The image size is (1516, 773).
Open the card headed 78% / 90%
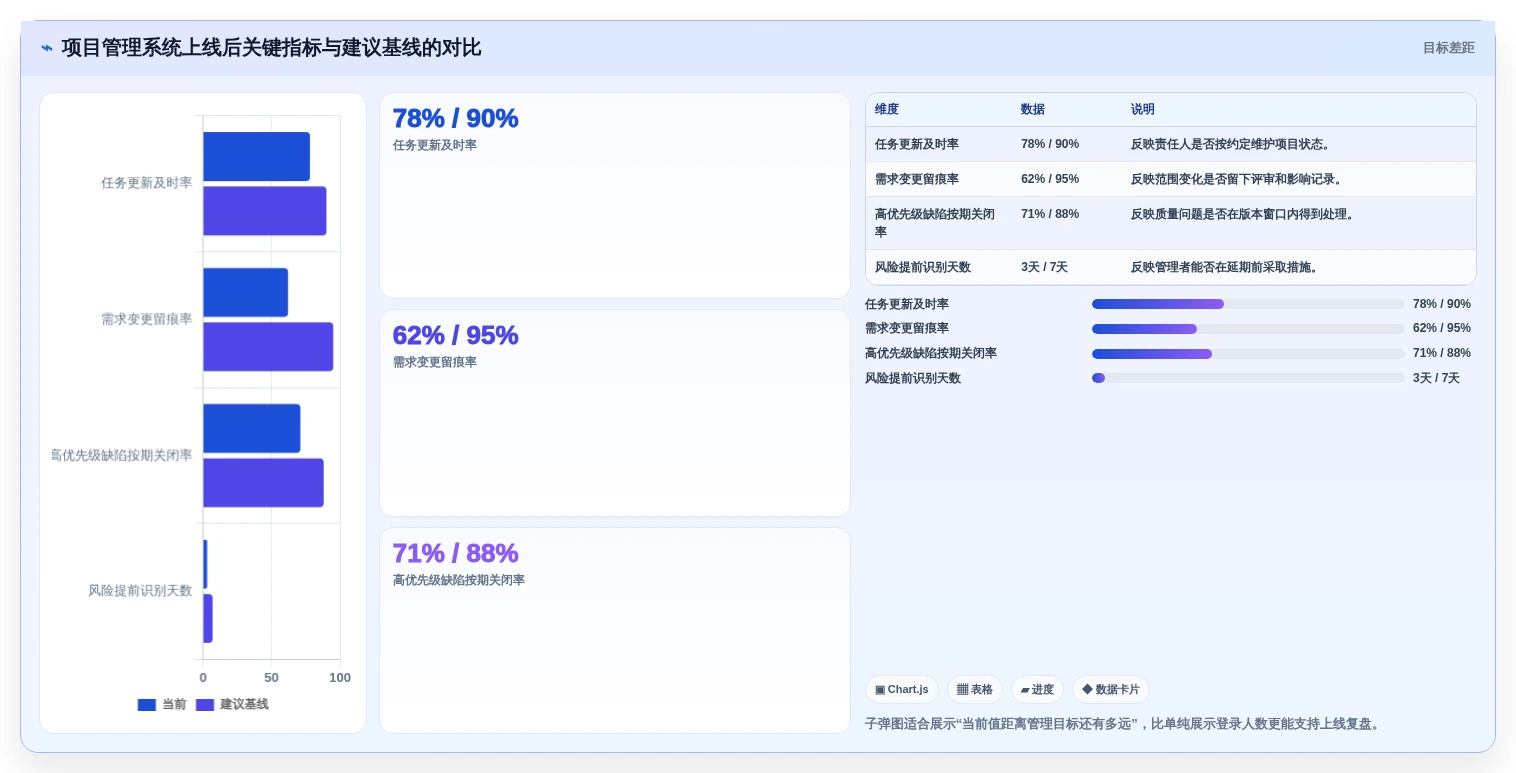(x=615, y=196)
